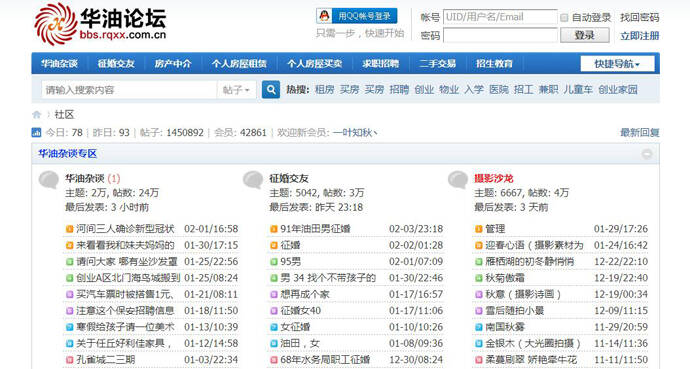Viewport: 690px width, 369px height.
Task: Focus the 帐号 username input field
Action: click(500, 17)
